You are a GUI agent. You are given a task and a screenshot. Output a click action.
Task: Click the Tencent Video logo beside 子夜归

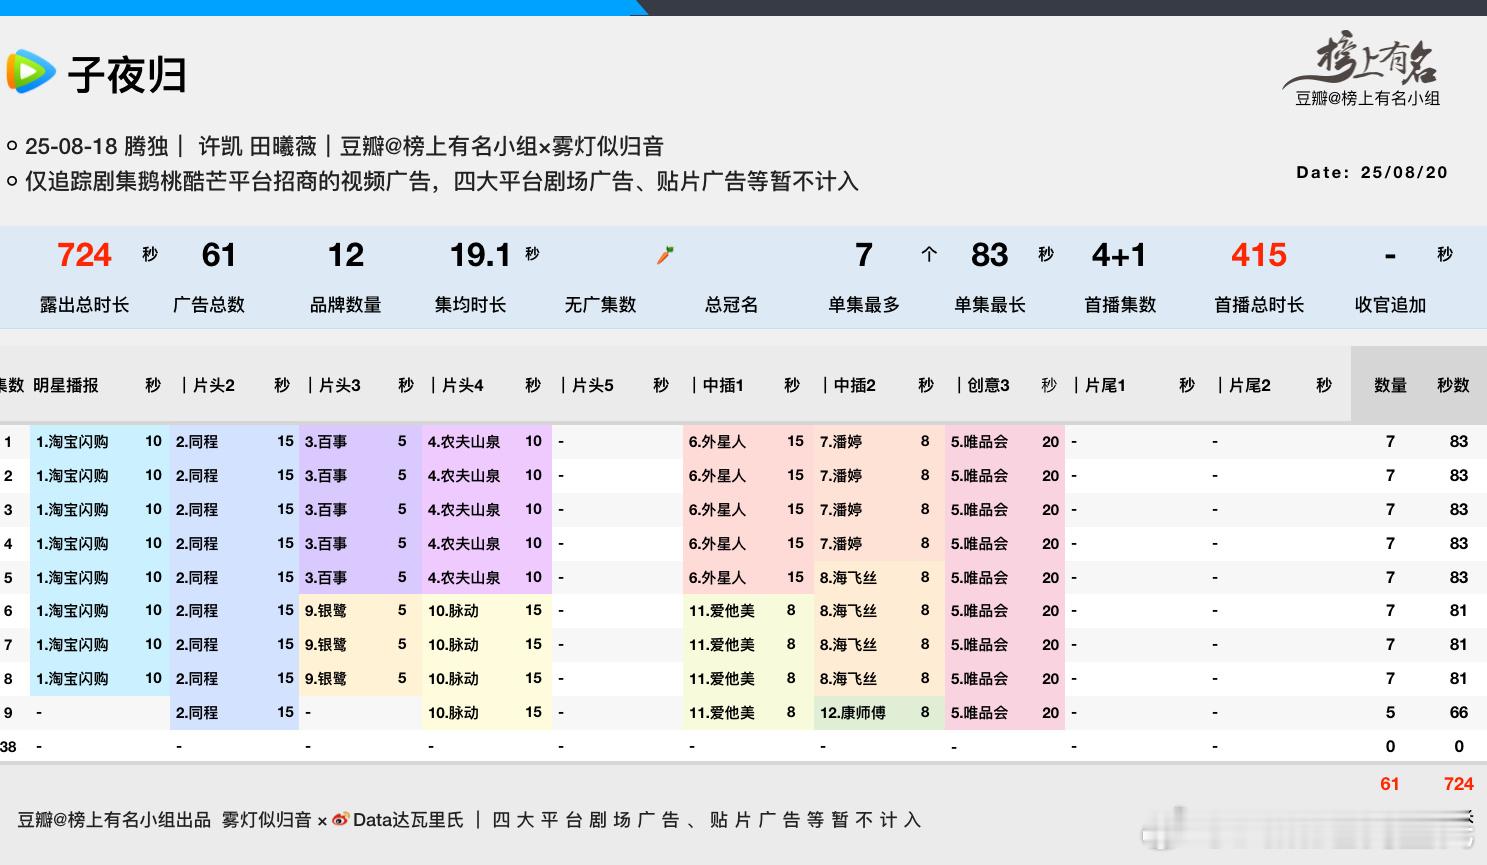click(x=30, y=72)
